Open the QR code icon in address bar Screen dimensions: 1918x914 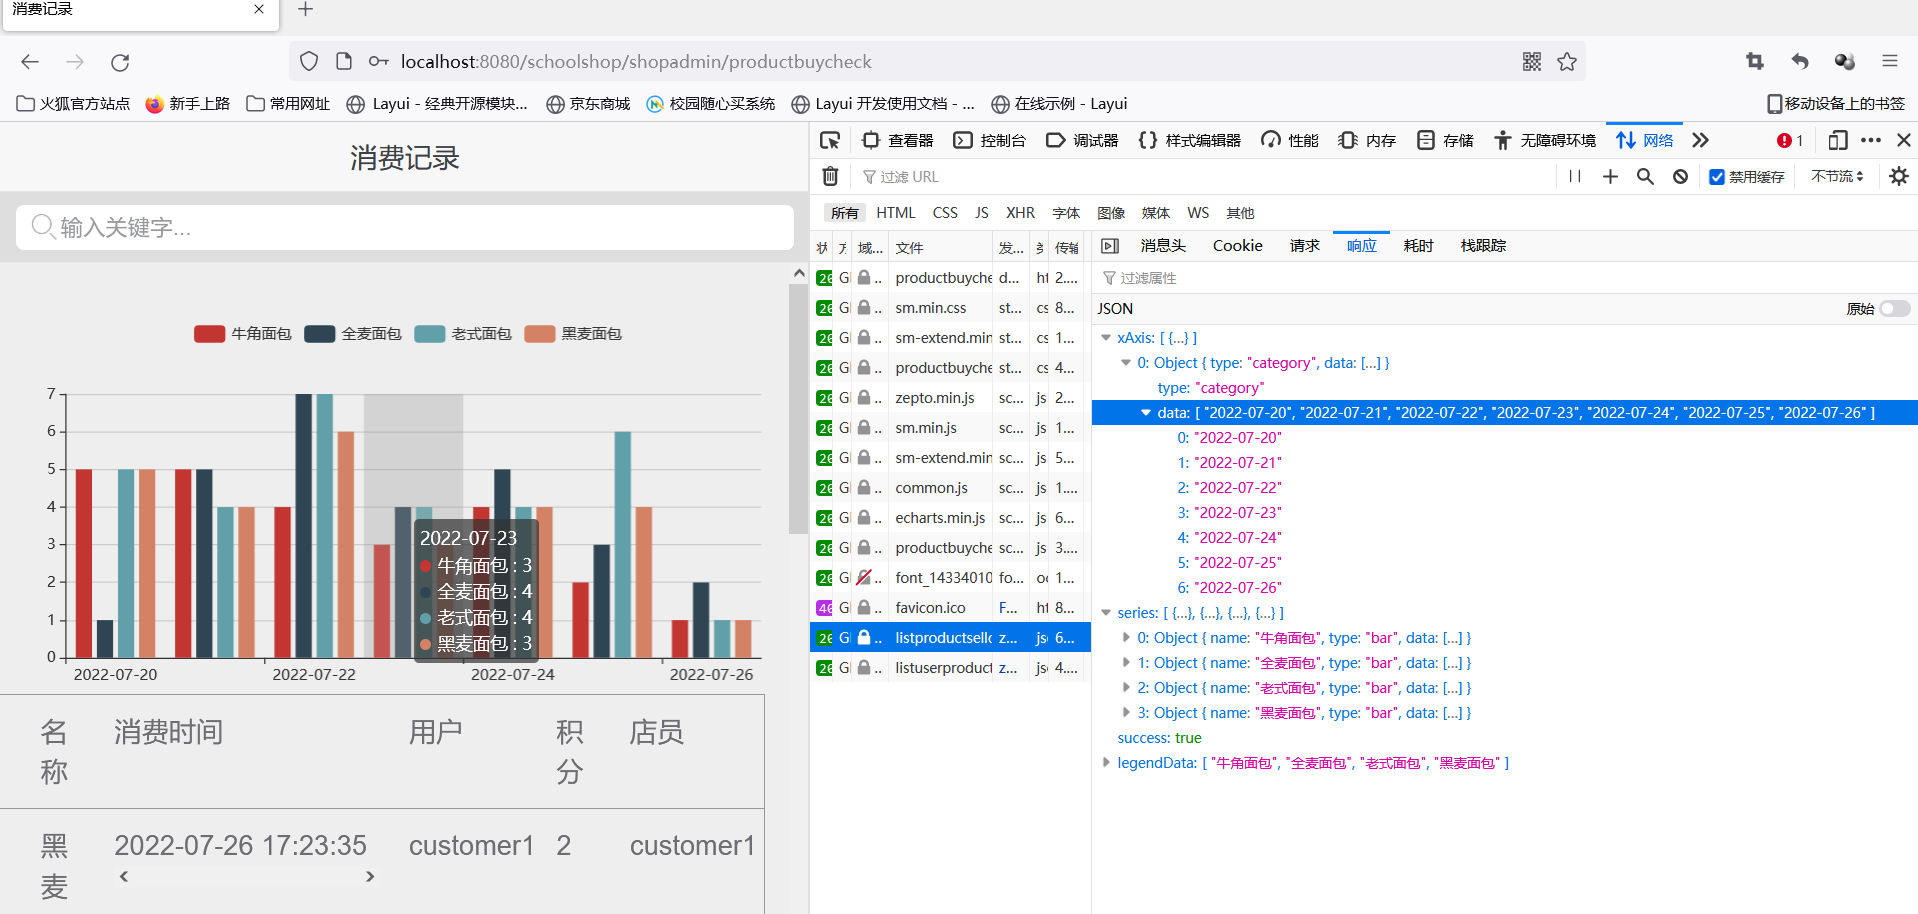(x=1531, y=62)
